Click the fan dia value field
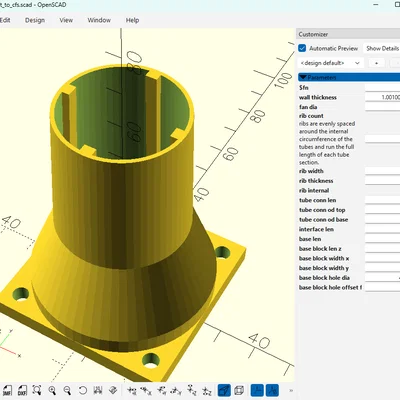 (x=382, y=107)
